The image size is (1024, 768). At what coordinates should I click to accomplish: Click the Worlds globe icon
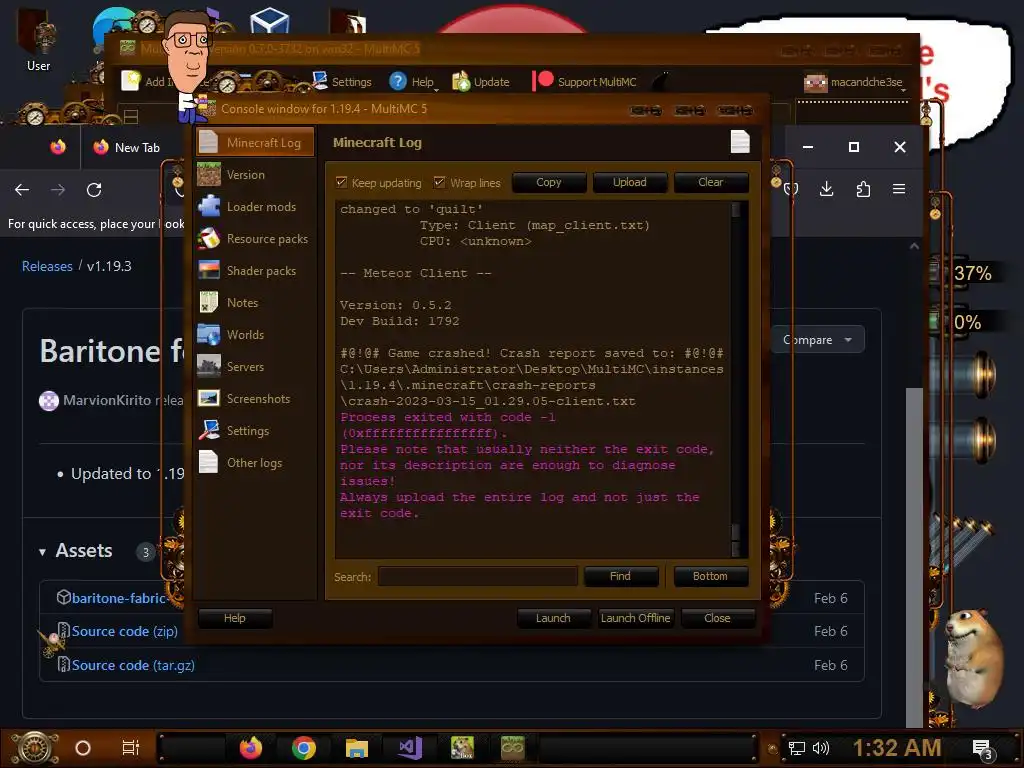(209, 334)
